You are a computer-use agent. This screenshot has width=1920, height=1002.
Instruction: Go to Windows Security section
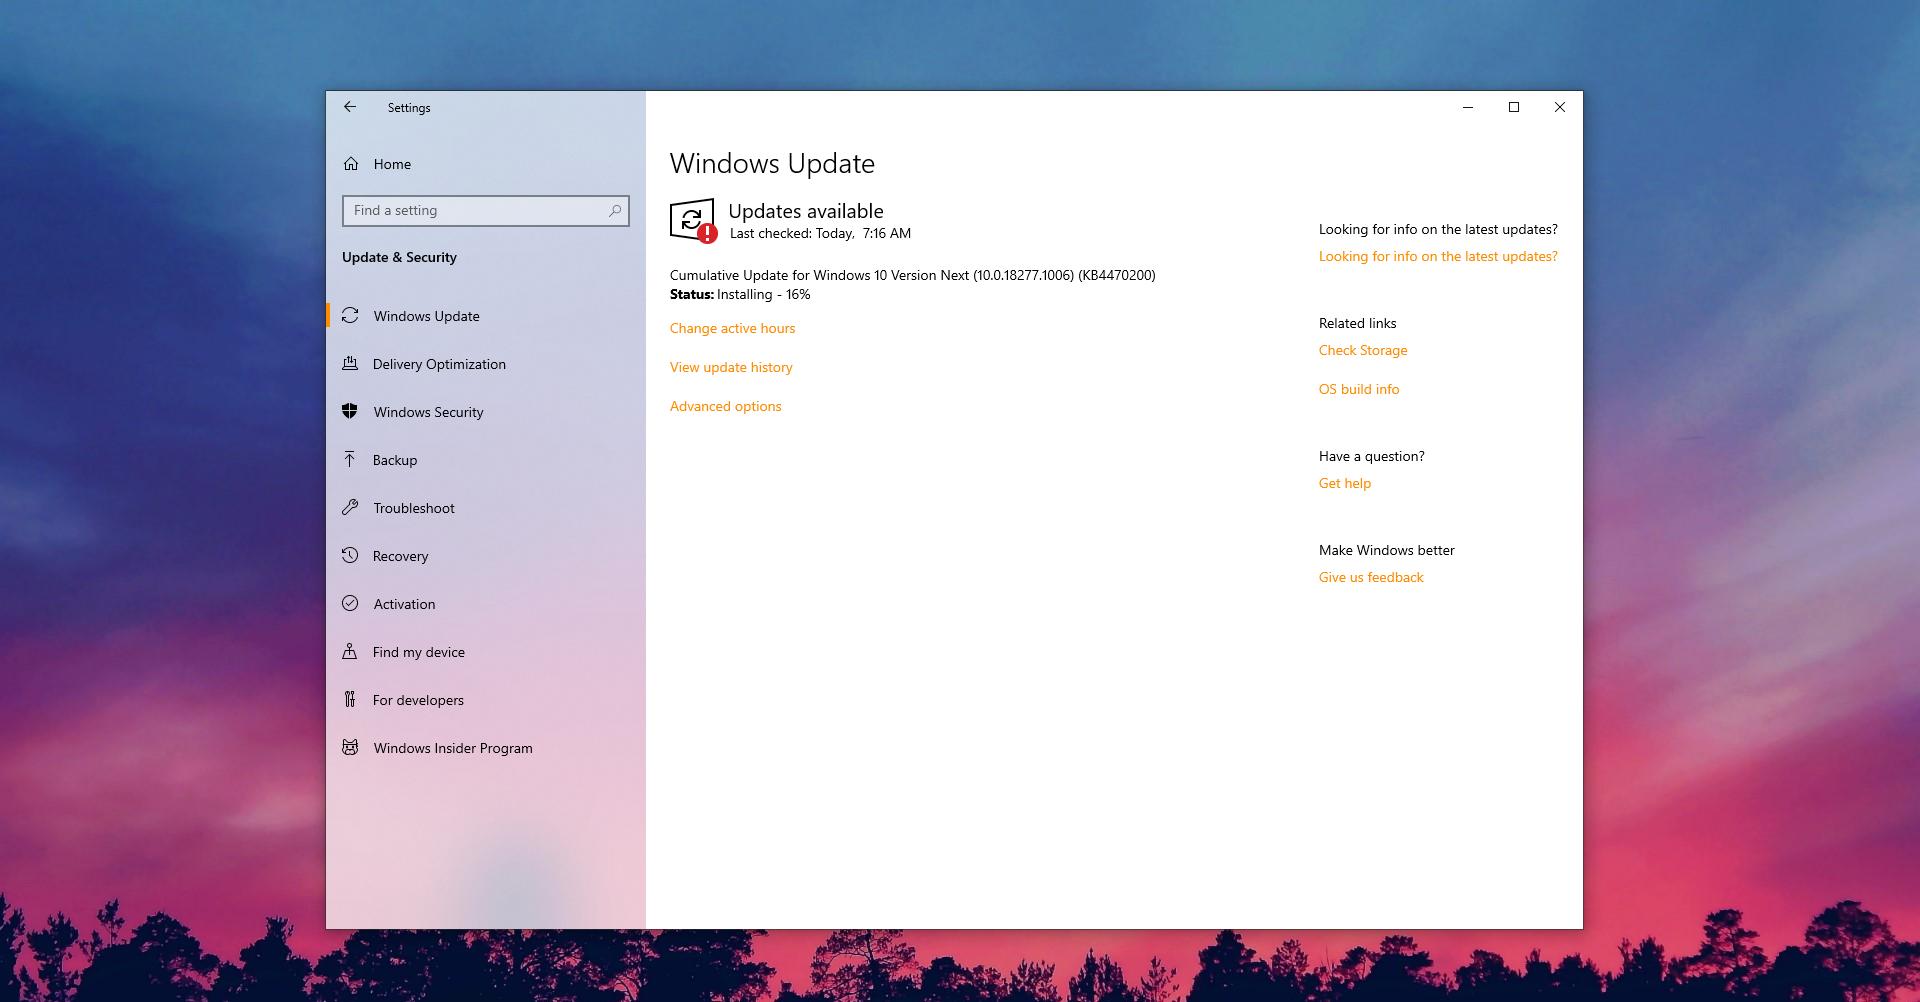(x=486, y=412)
